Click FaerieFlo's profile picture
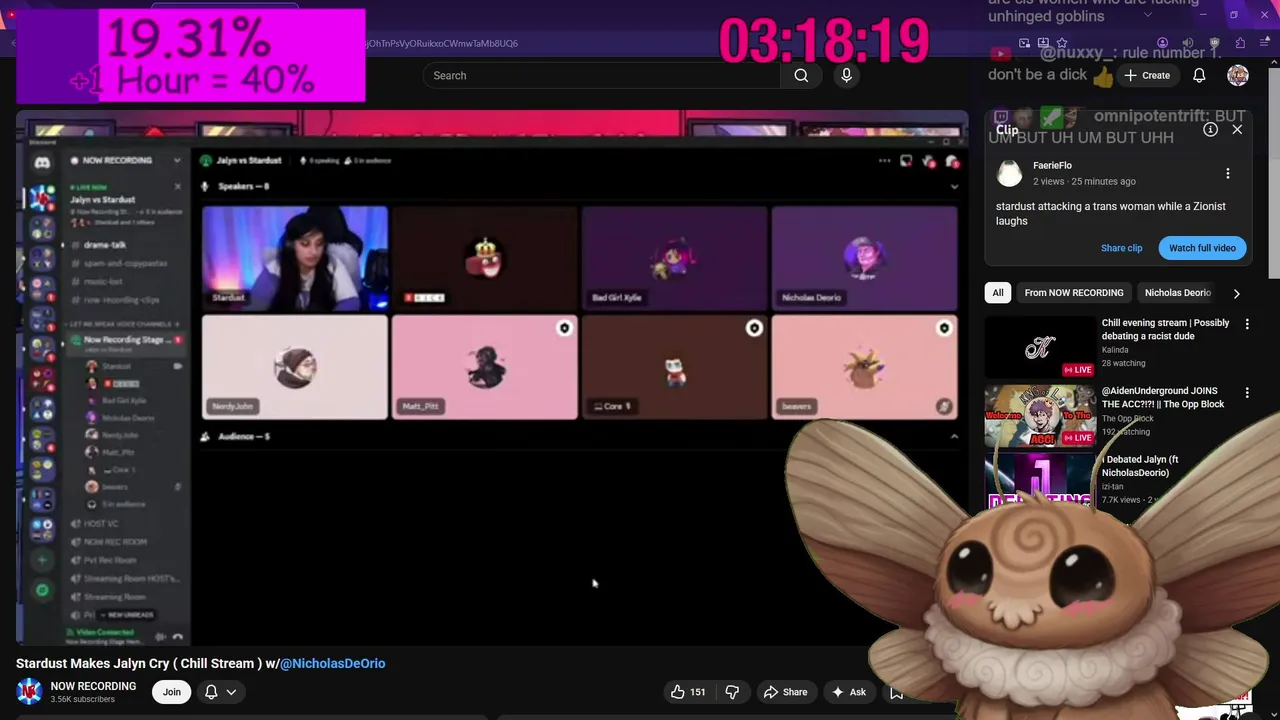Image resolution: width=1280 pixels, height=720 pixels. click(x=1010, y=173)
